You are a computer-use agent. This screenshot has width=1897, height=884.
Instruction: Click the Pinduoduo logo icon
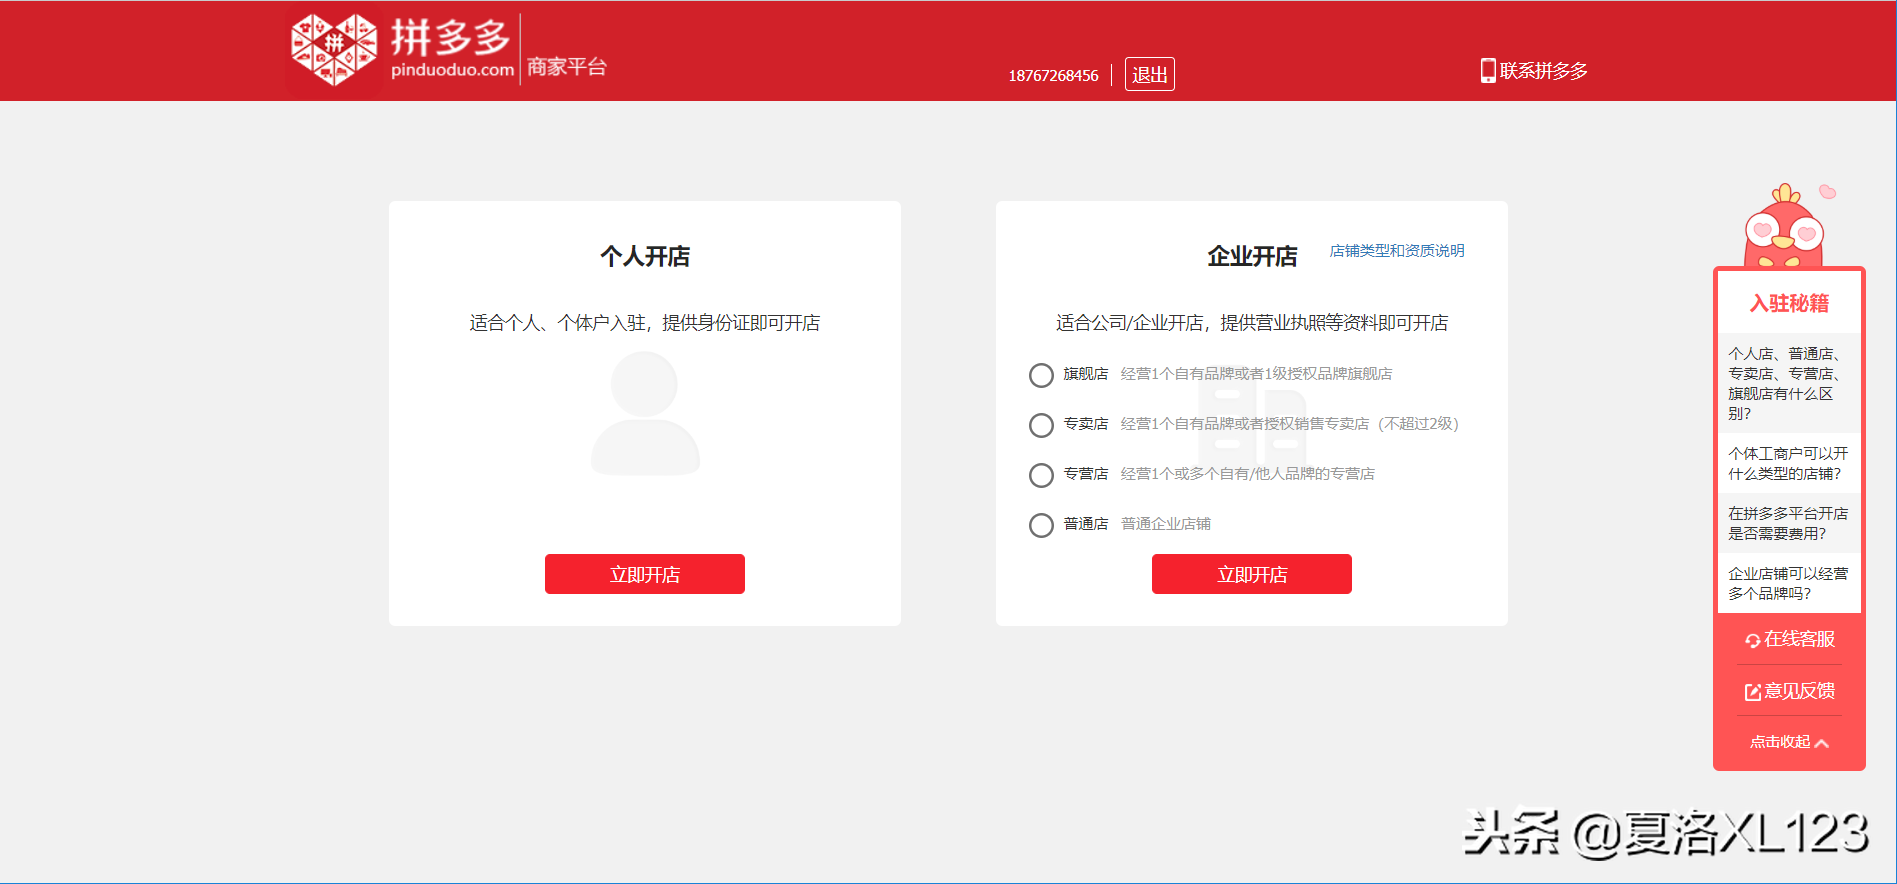[x=334, y=50]
